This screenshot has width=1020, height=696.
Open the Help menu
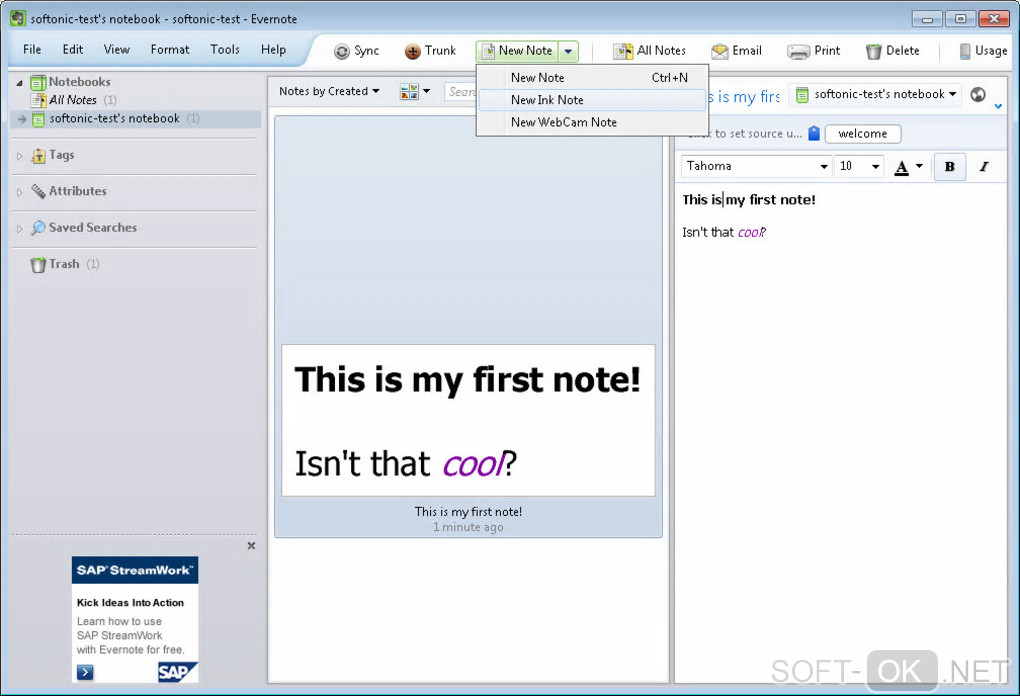(x=273, y=49)
